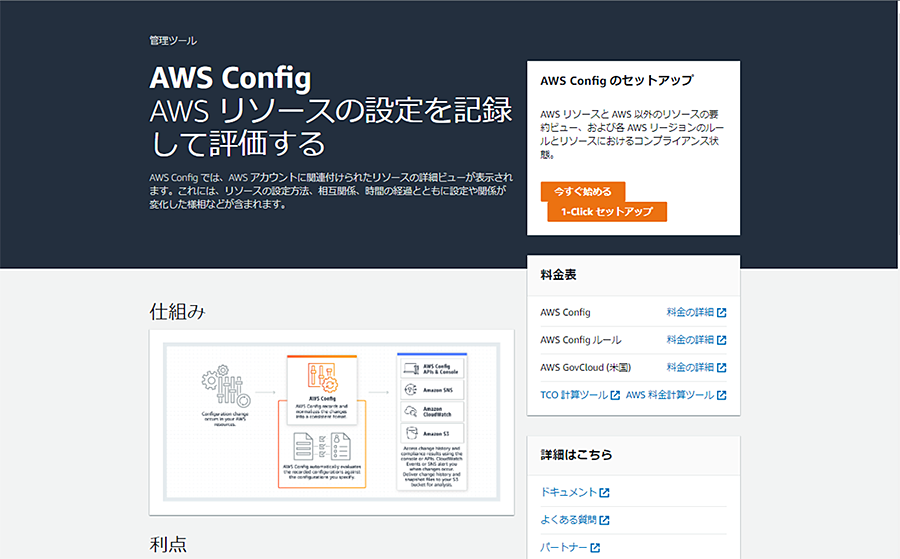Click external-link icon in AWS Config ルール row
Image resolution: width=900 pixels, height=559 pixels.
(722, 340)
